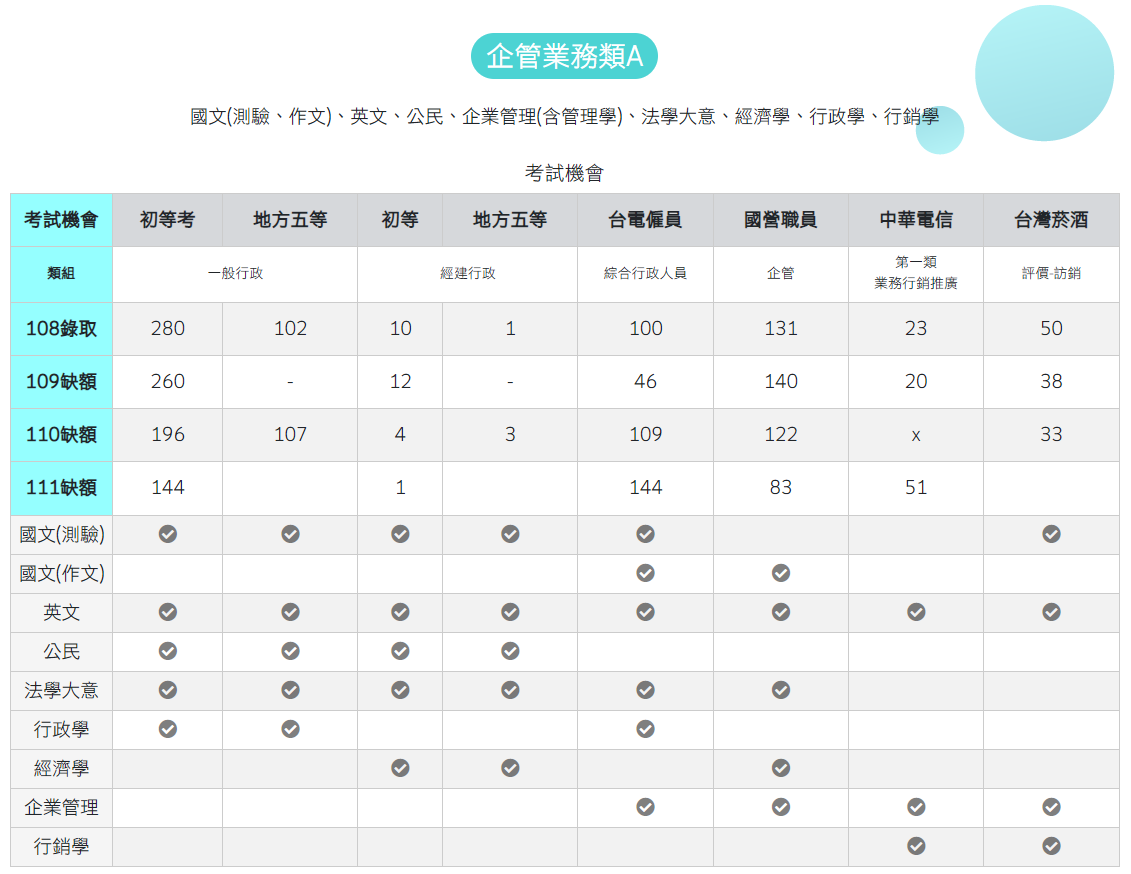Select the 企業管理 checkmark under 國營職員
Viewport: 1131px width, 874px height.
click(781, 807)
